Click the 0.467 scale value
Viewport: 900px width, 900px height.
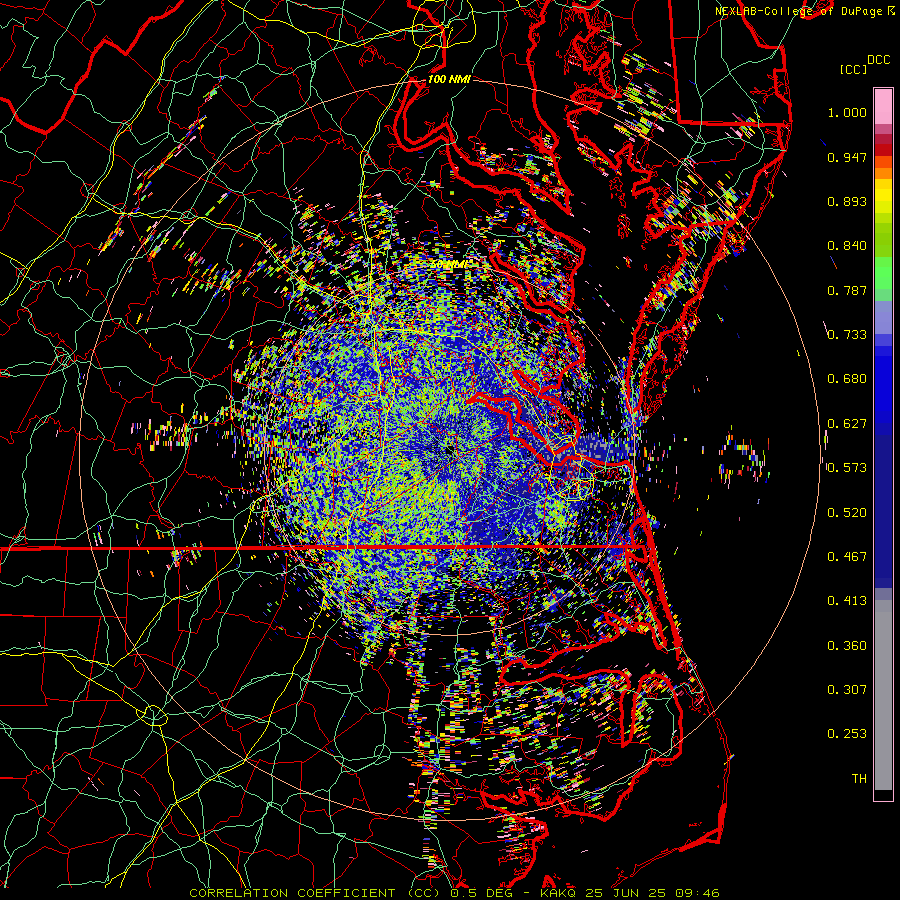click(x=847, y=557)
